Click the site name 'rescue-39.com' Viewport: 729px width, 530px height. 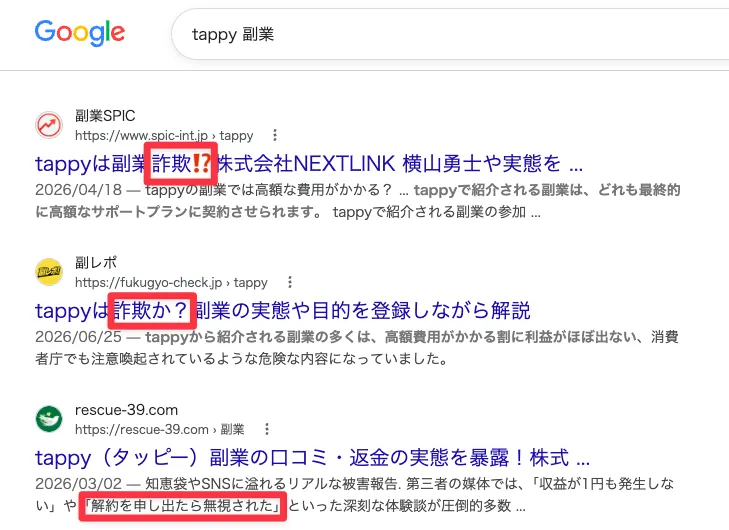click(126, 410)
